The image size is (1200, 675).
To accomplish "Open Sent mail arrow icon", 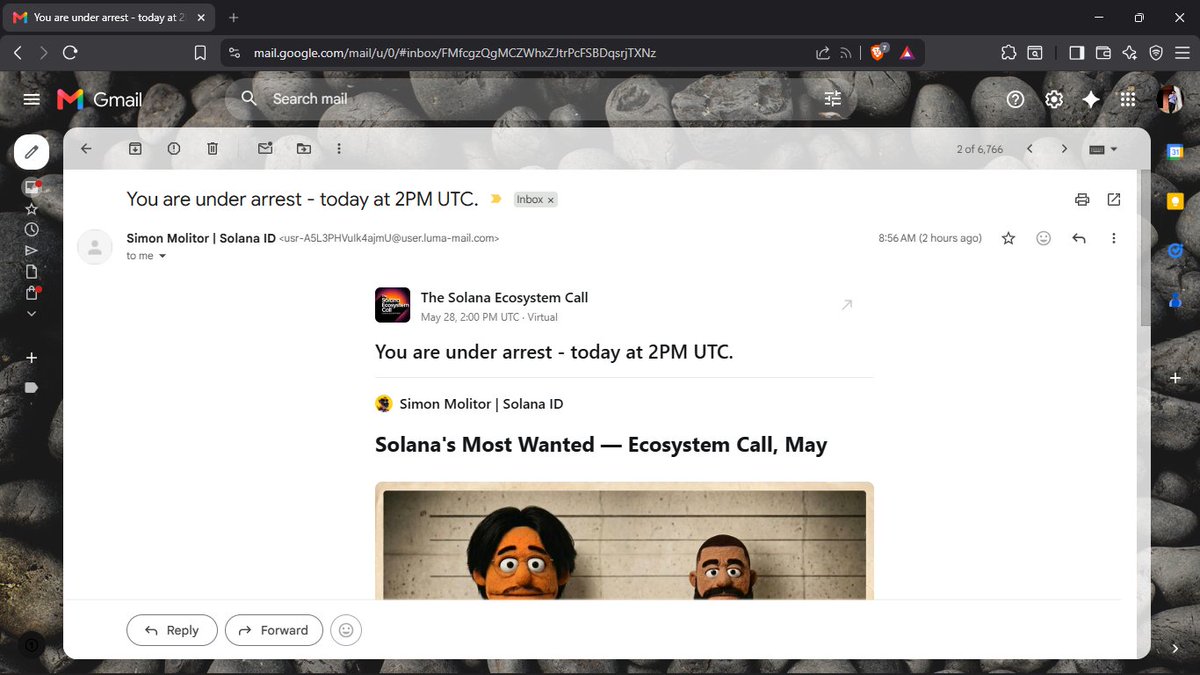I will [x=31, y=251].
